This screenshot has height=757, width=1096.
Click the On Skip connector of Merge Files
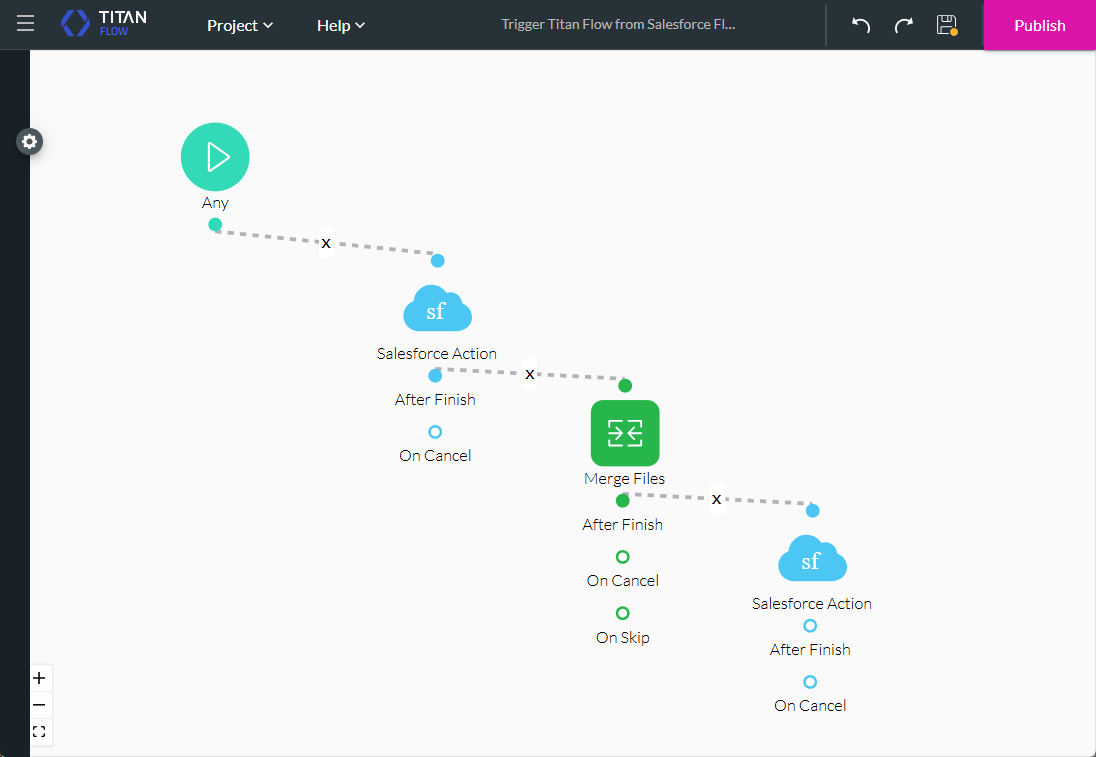623,613
